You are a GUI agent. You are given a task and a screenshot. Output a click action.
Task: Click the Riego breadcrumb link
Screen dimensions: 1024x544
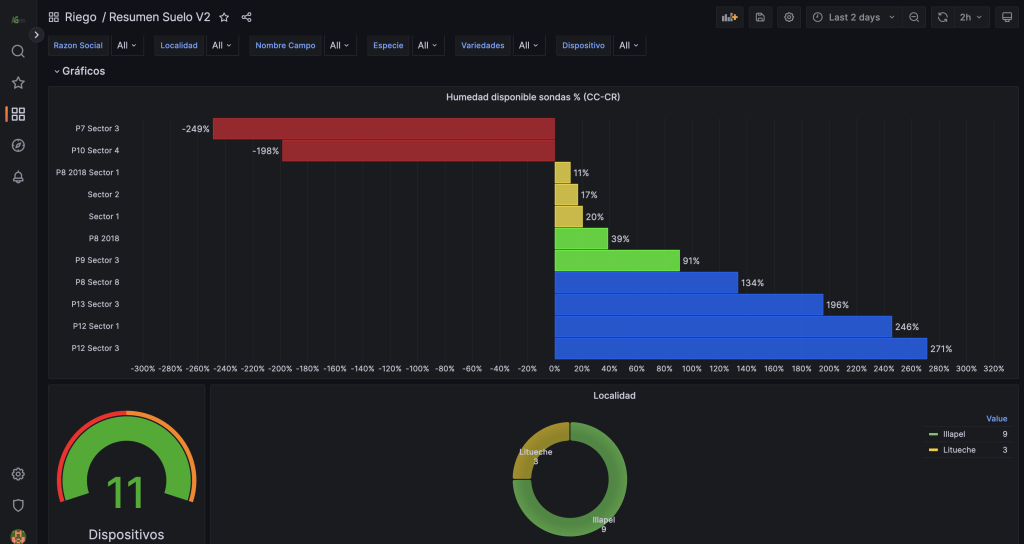click(x=80, y=17)
